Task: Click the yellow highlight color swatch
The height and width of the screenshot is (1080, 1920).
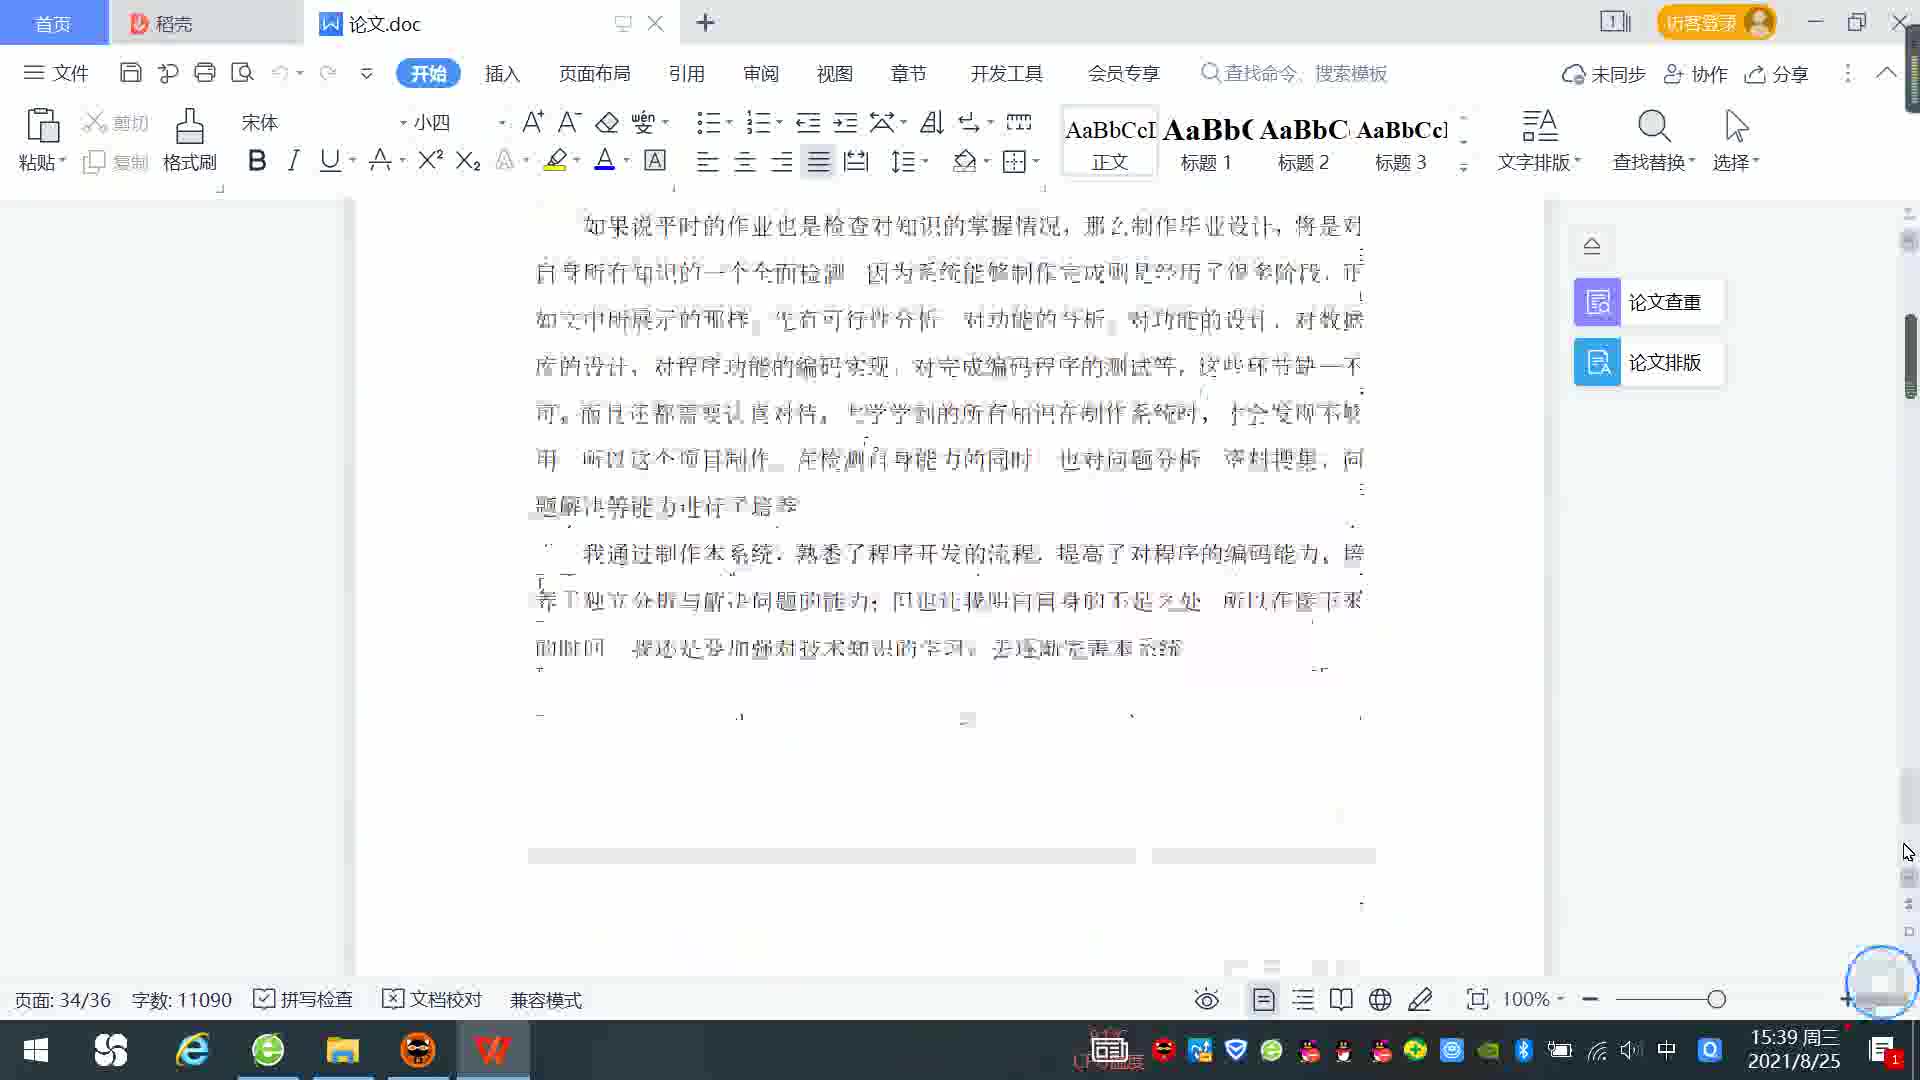Action: click(555, 160)
